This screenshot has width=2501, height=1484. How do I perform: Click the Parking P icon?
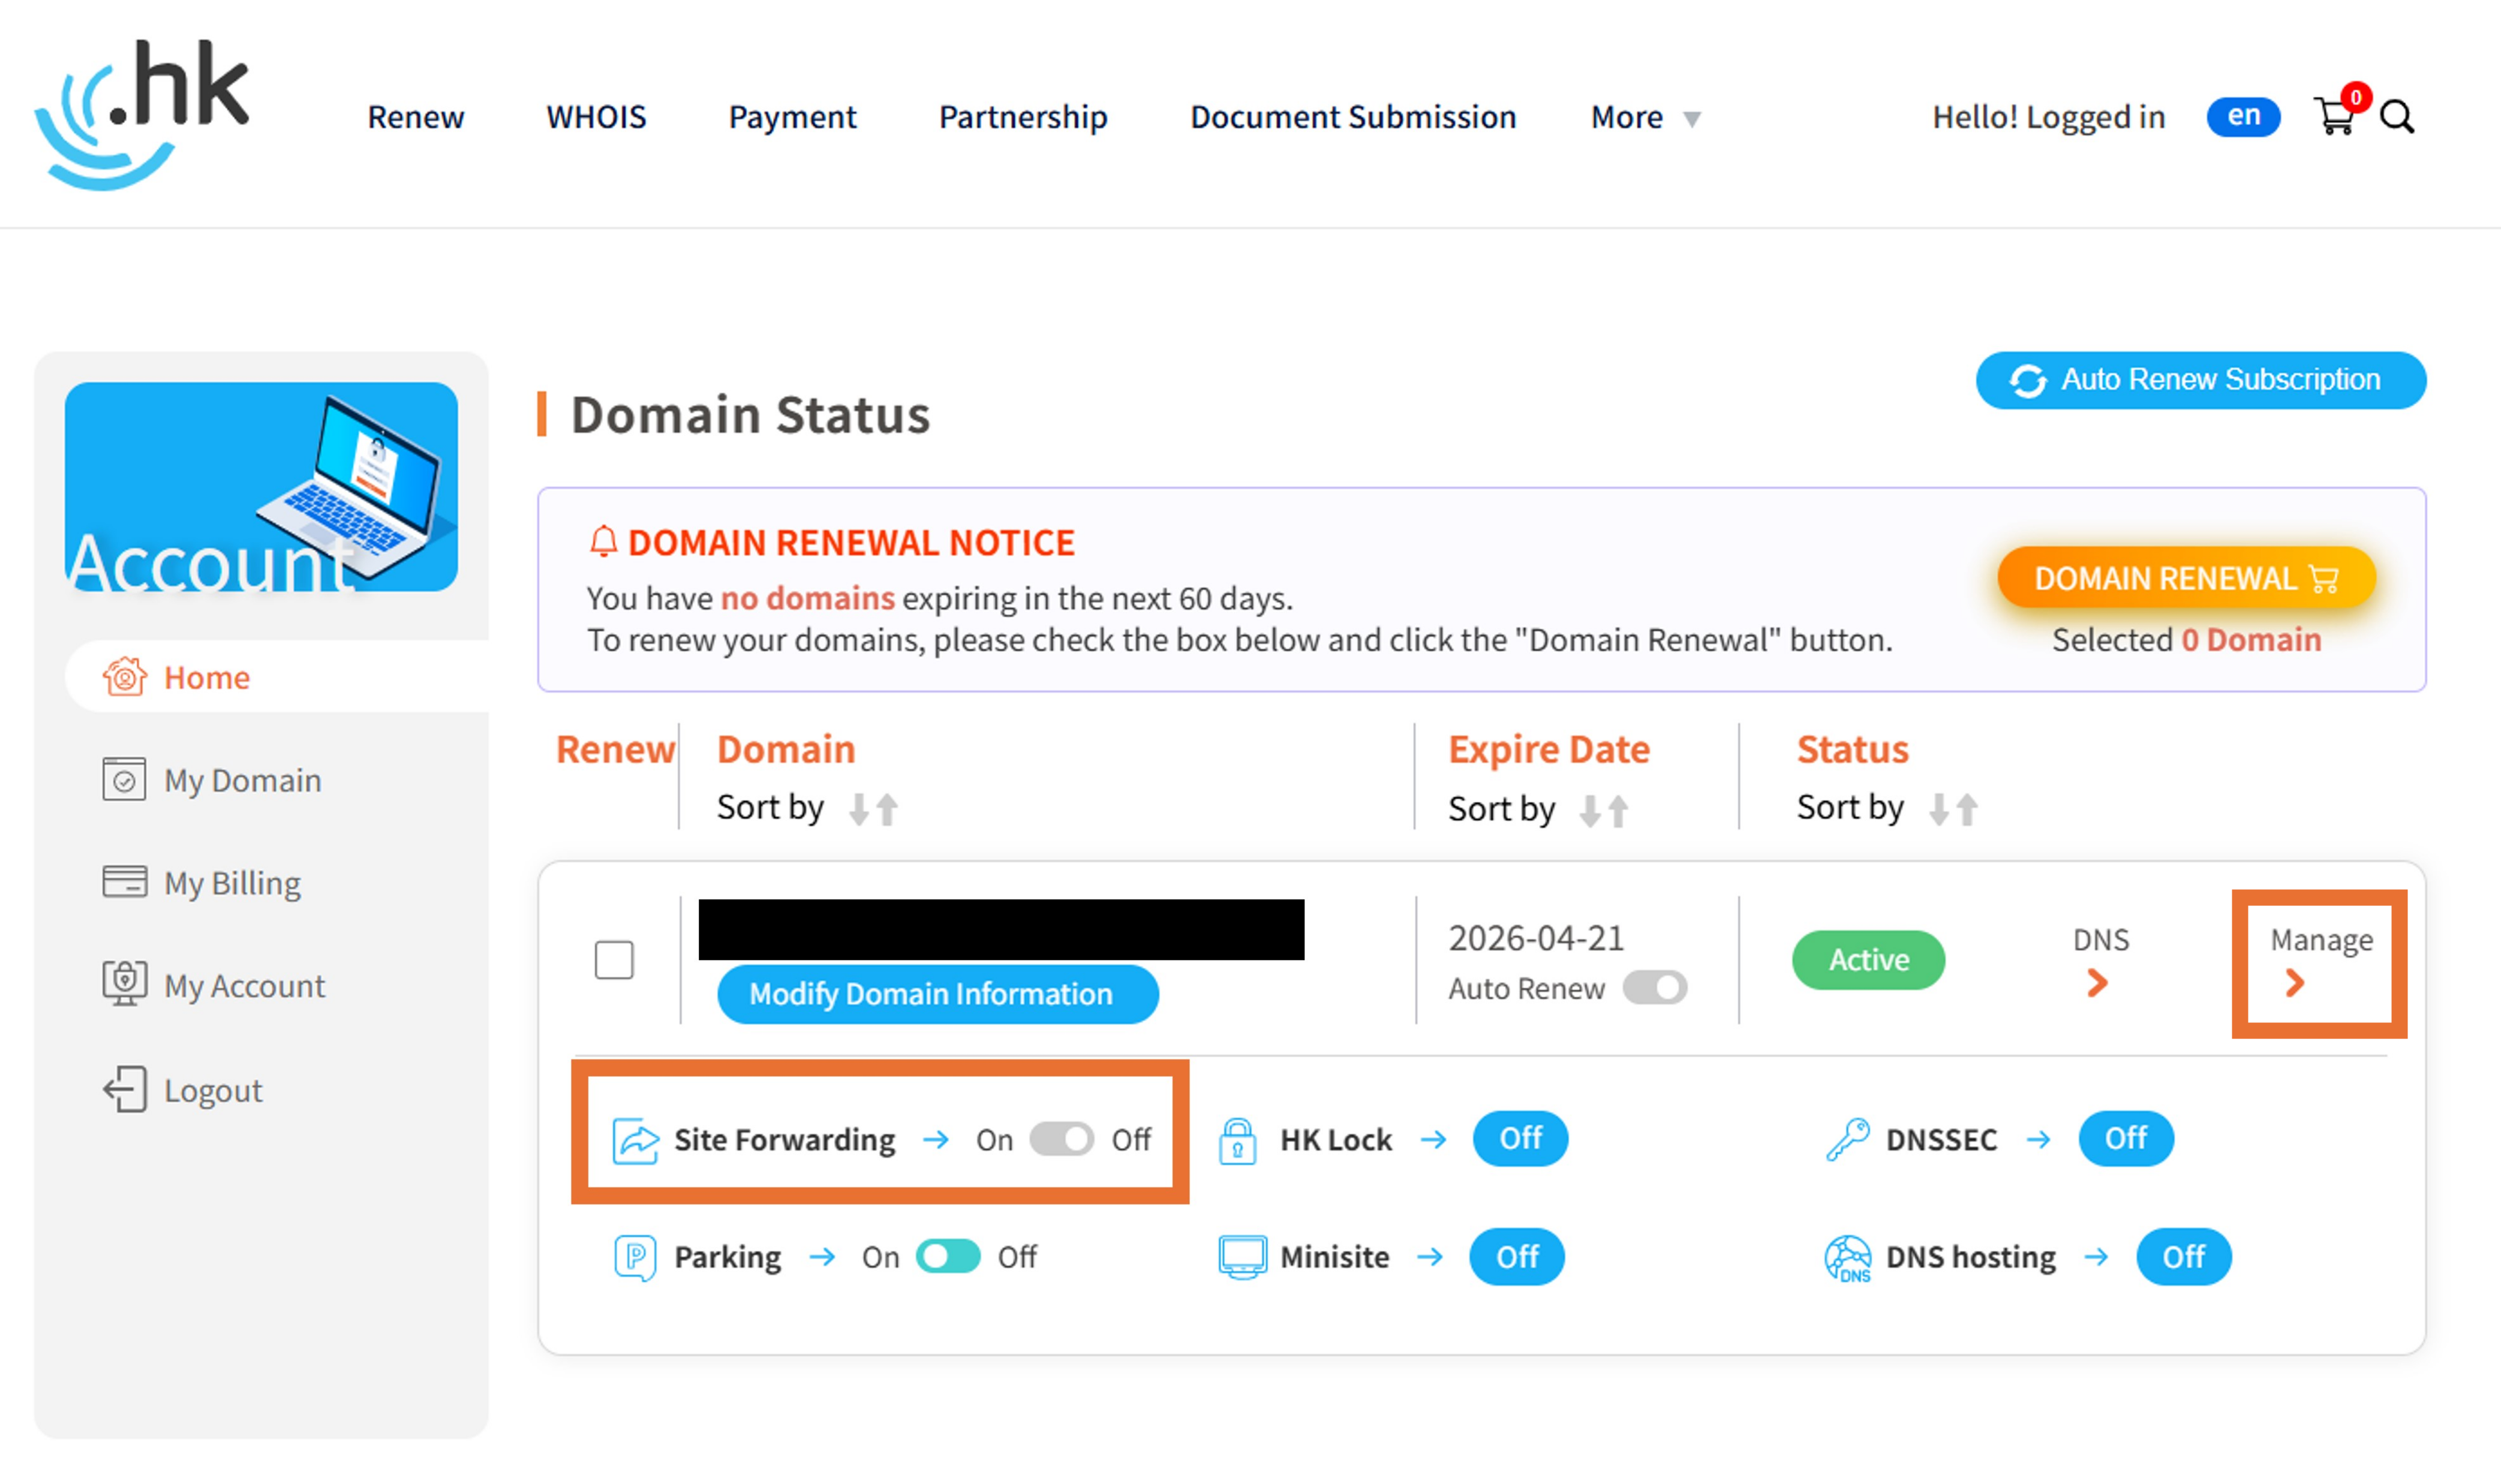click(x=635, y=1257)
